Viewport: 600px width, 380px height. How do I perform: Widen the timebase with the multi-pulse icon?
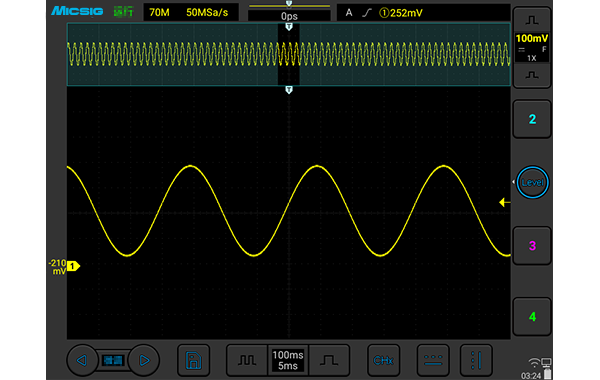pos(247,360)
